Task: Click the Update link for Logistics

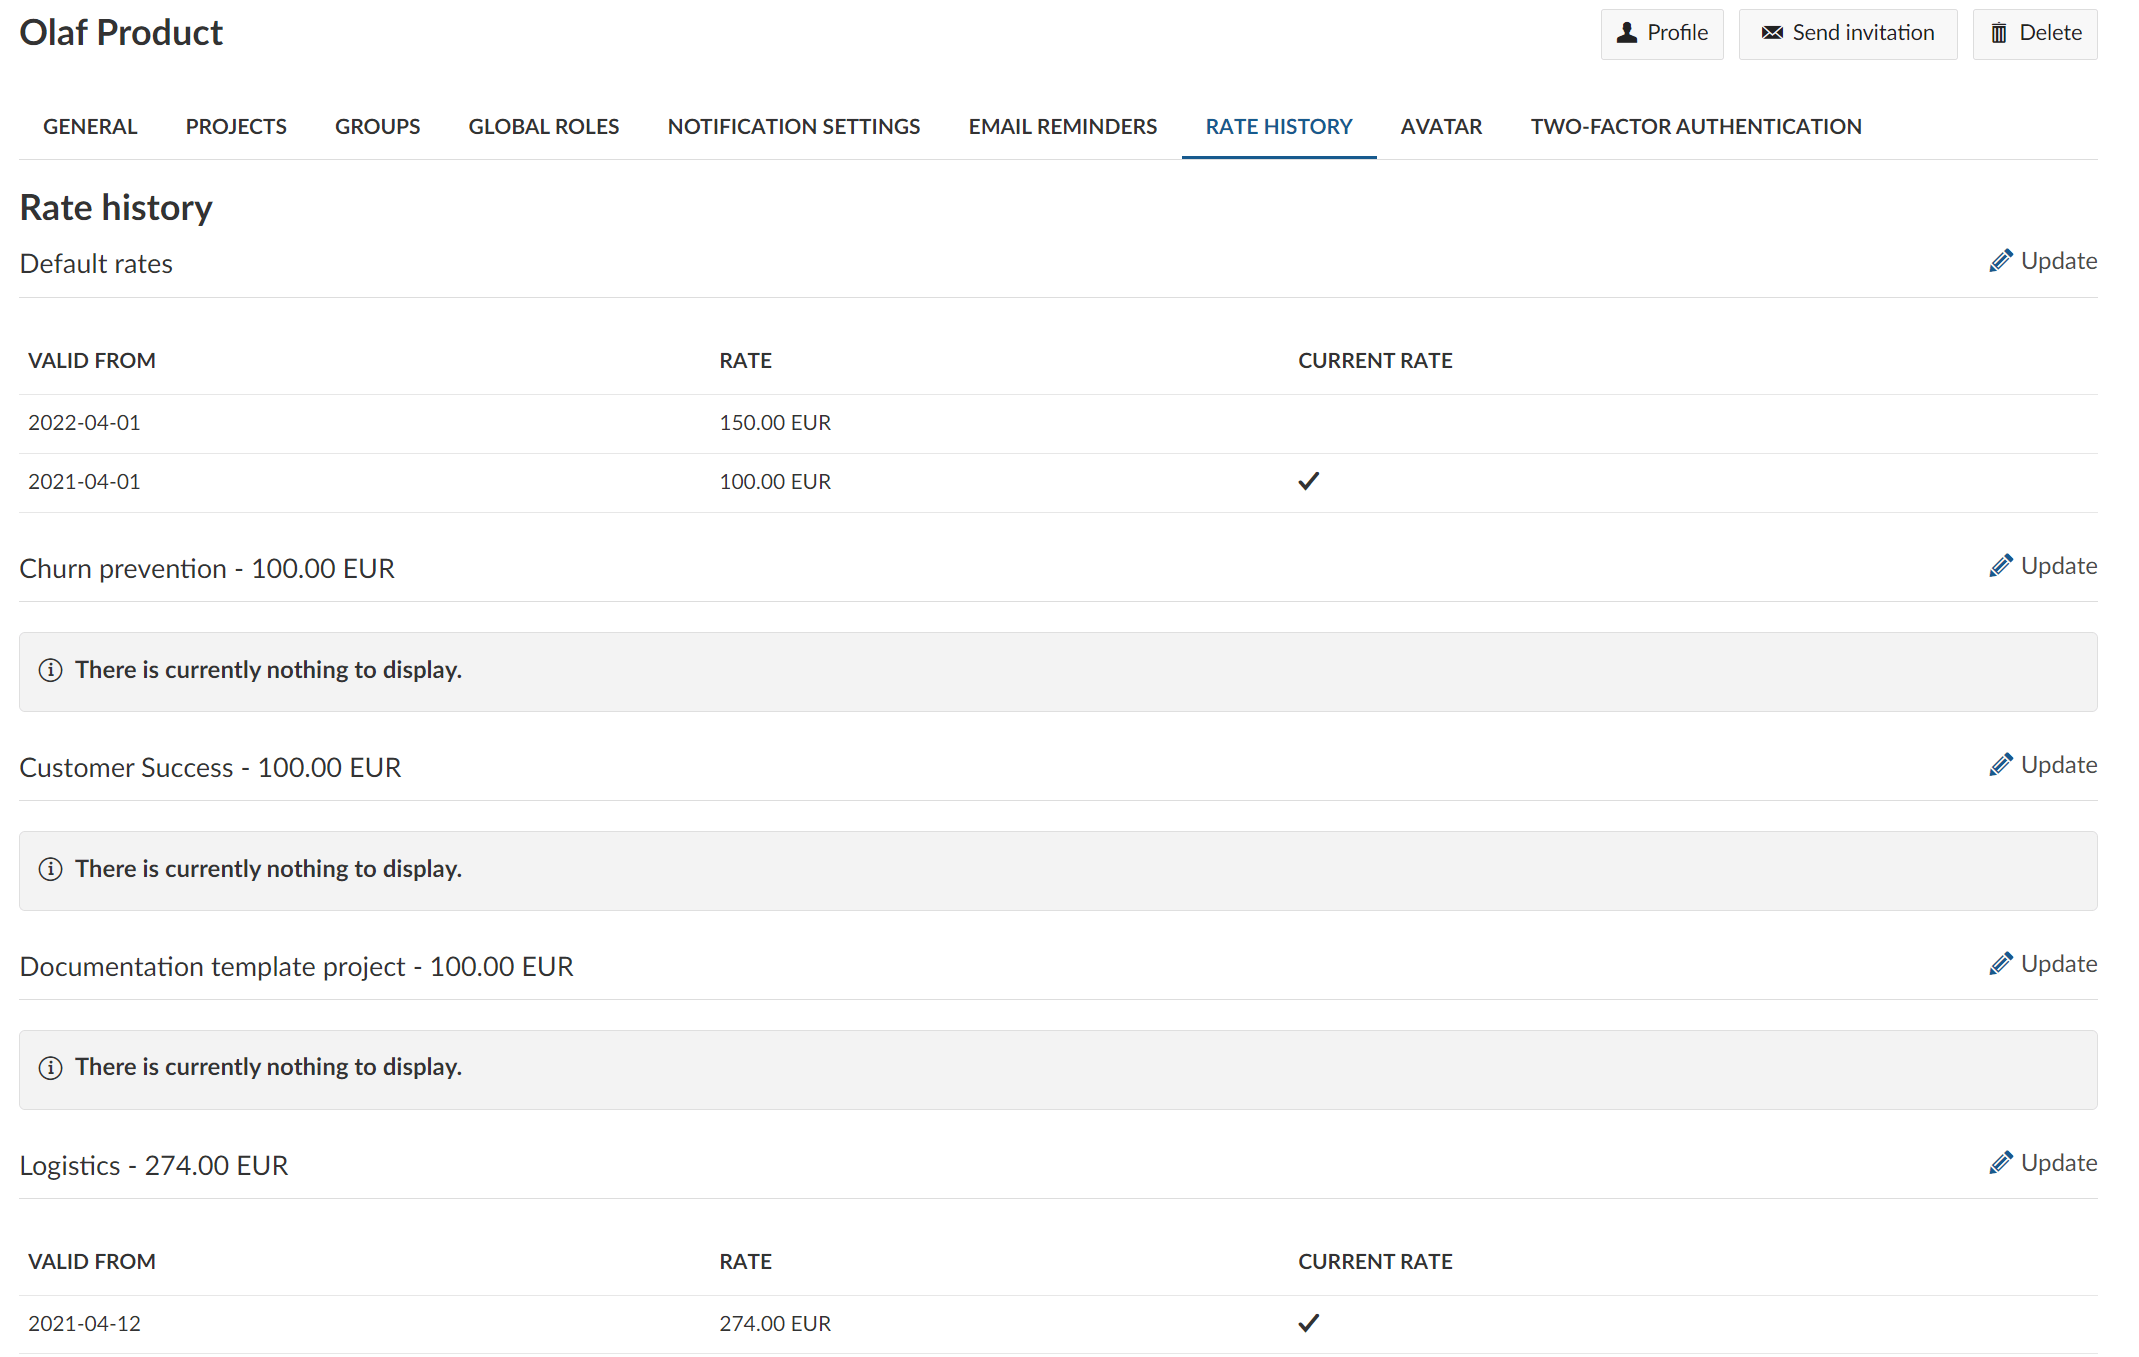Action: [2044, 1162]
